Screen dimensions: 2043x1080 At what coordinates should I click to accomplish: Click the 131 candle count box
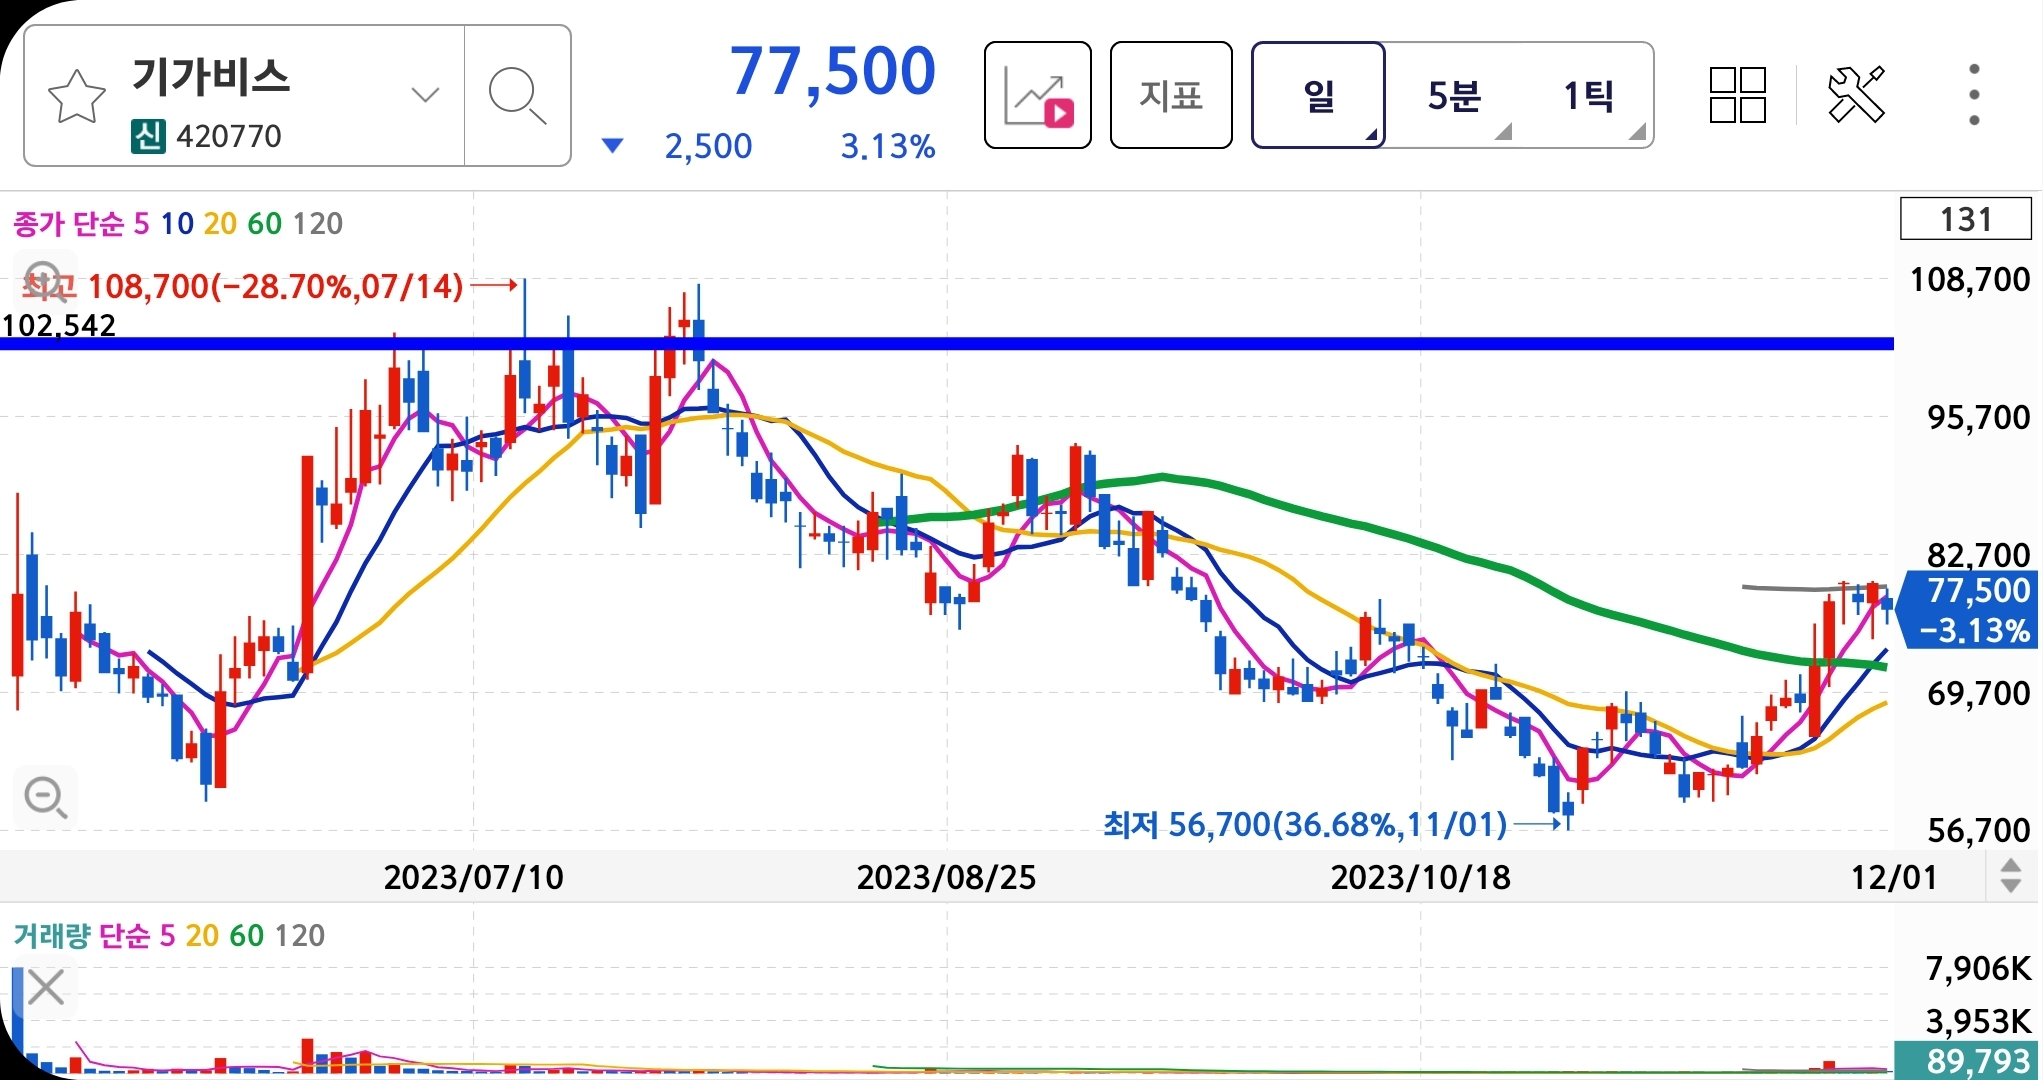[x=1965, y=220]
